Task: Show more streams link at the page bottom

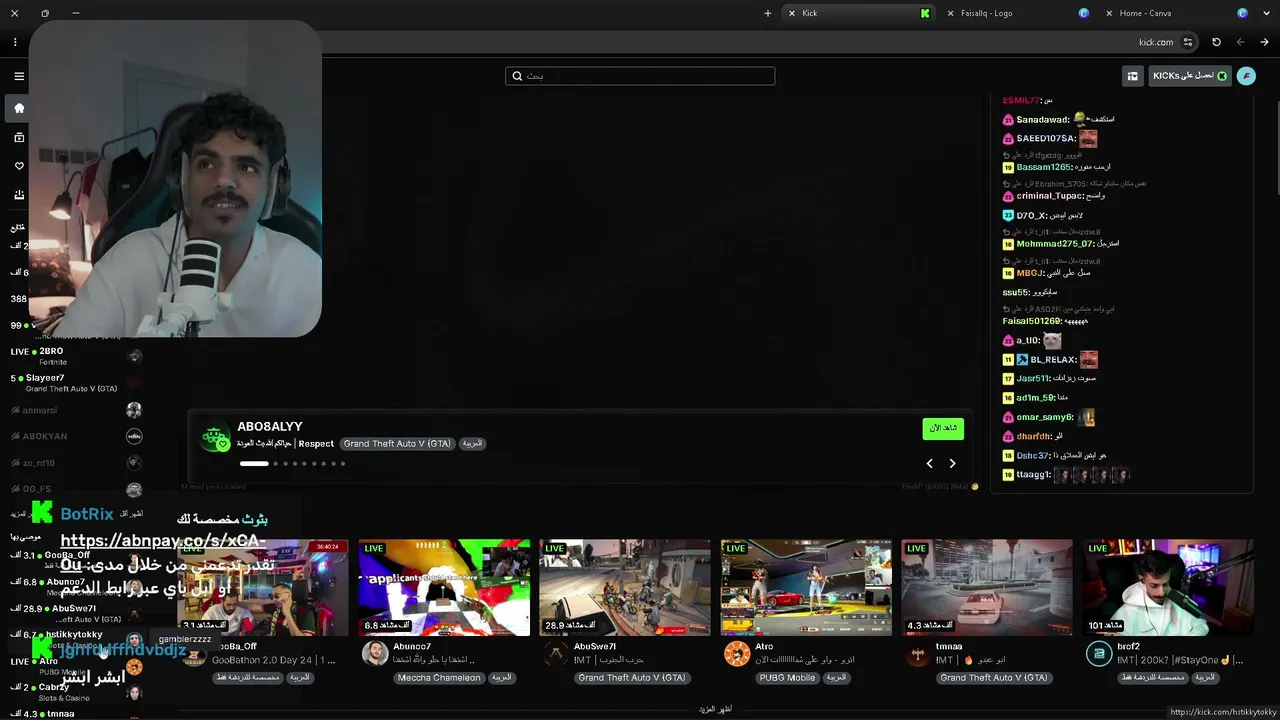Action: point(716,709)
